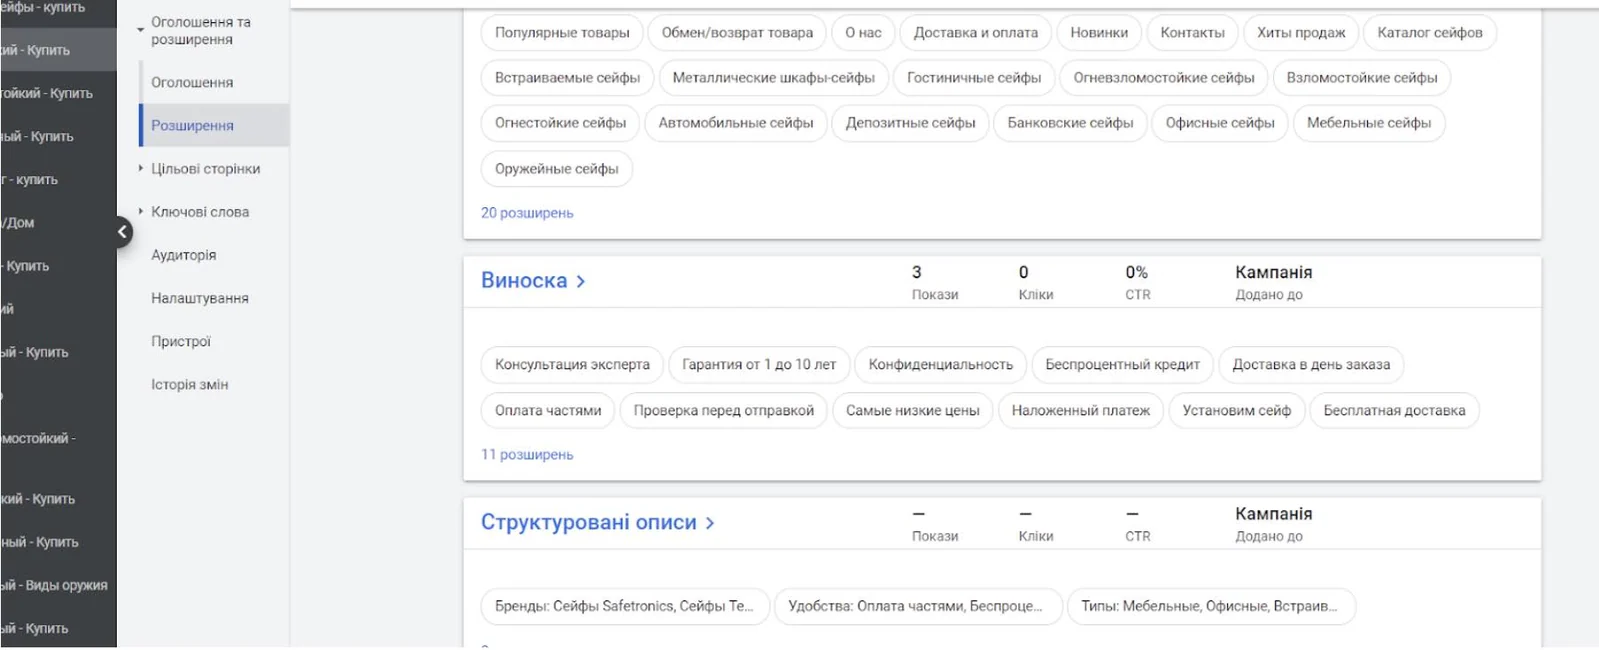Click 'Хиты продаж' chip
Screen dimensions: 1599x650
(1301, 33)
